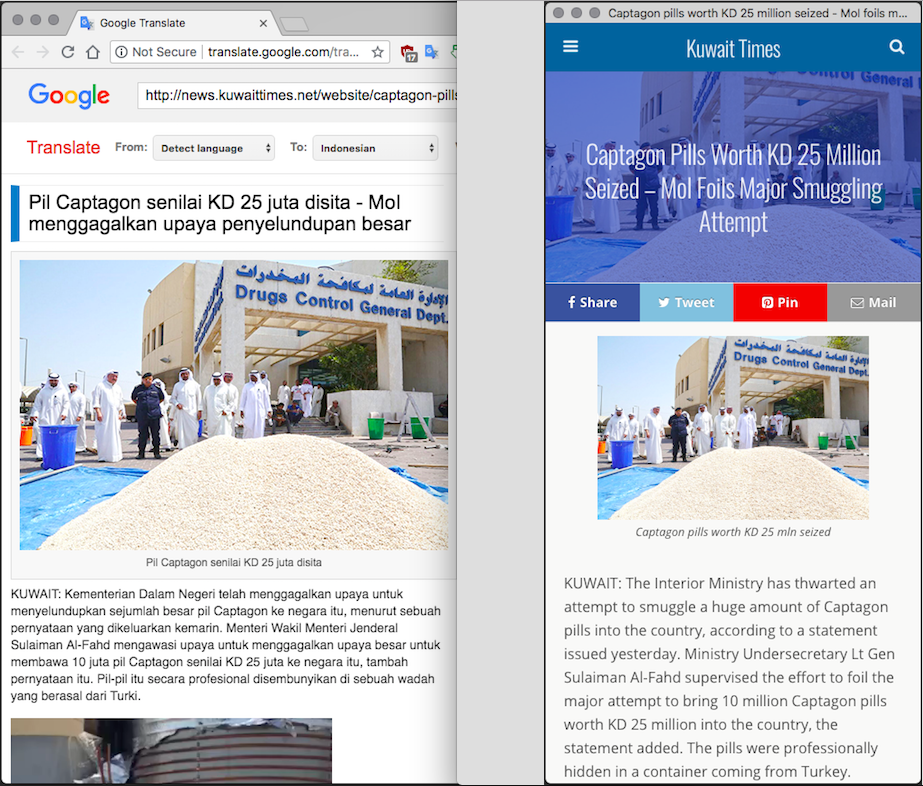
Task: Click the Translate page URL input field
Action: pyautogui.click(x=298, y=96)
